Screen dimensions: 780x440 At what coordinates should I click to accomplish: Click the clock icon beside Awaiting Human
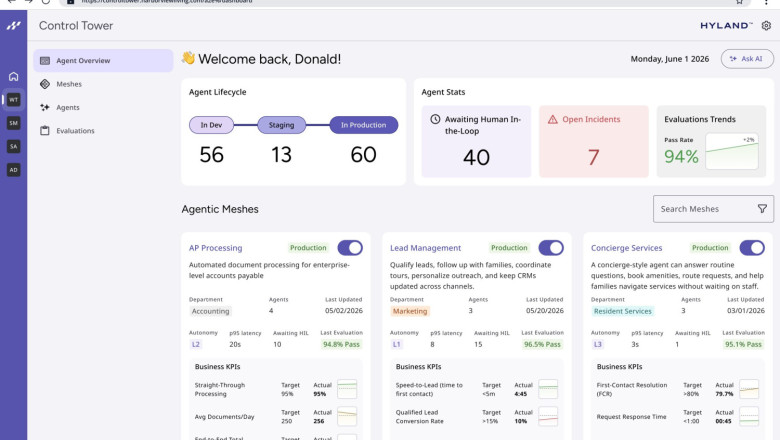coord(435,119)
